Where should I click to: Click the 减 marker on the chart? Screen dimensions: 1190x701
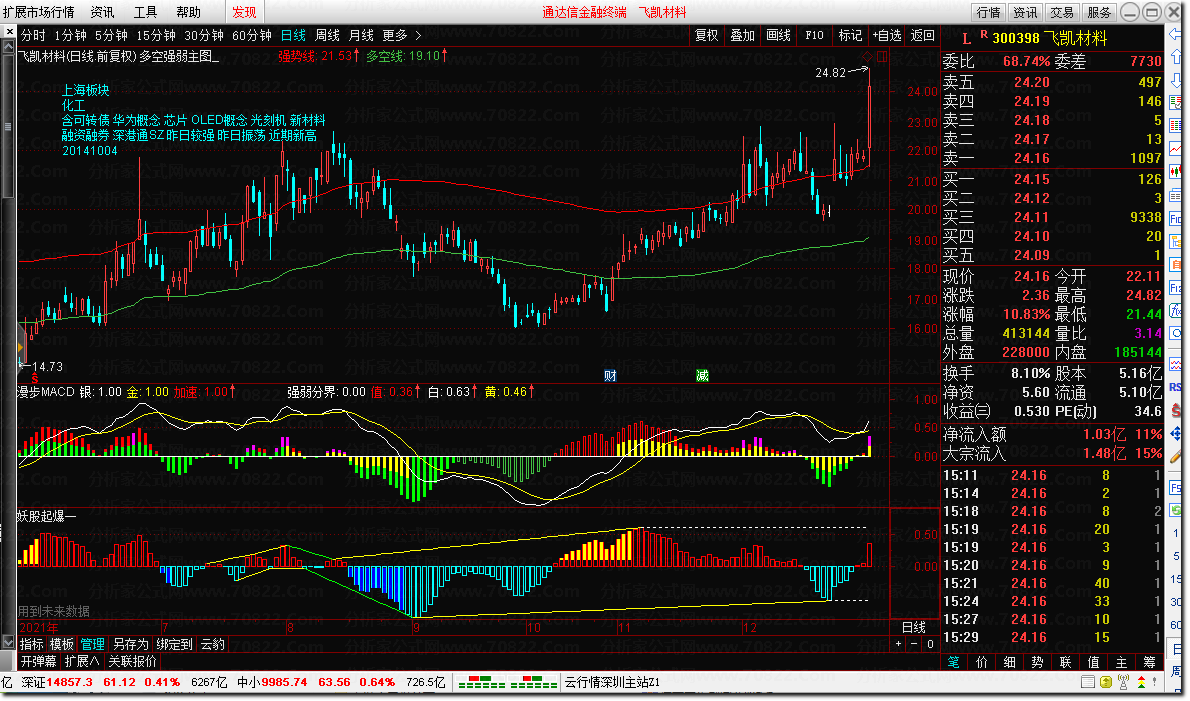pyautogui.click(x=702, y=376)
